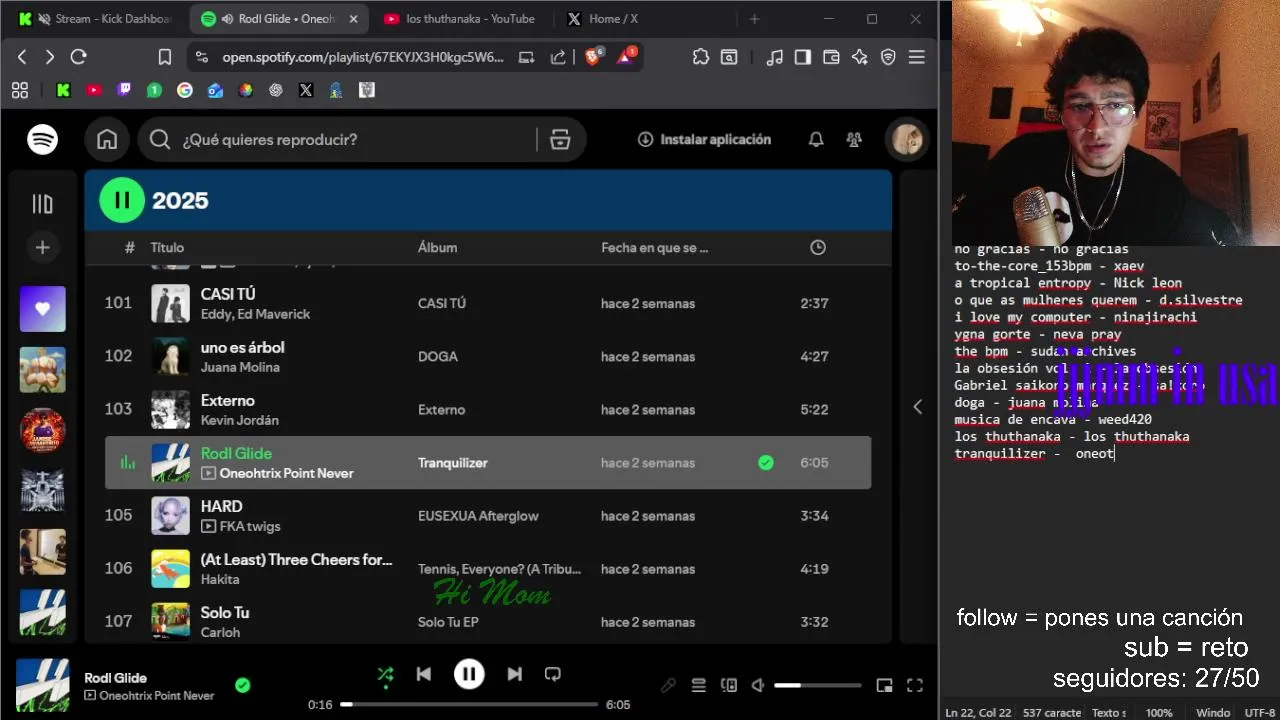Viewport: 1280px width, 720px height.
Task: Open notifications bell in Spotify
Action: click(x=816, y=140)
